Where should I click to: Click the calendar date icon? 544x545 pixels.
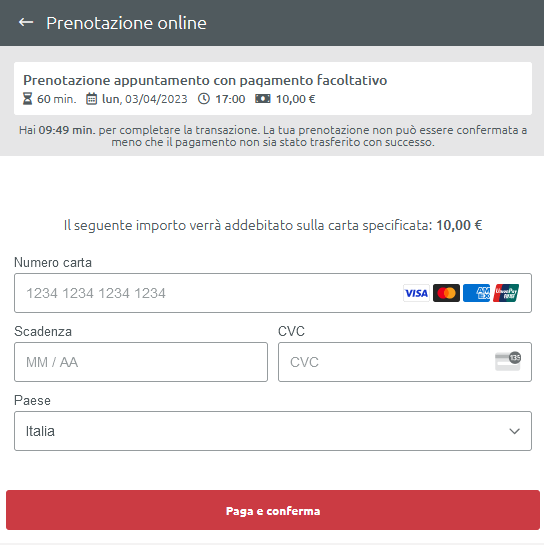(91, 99)
